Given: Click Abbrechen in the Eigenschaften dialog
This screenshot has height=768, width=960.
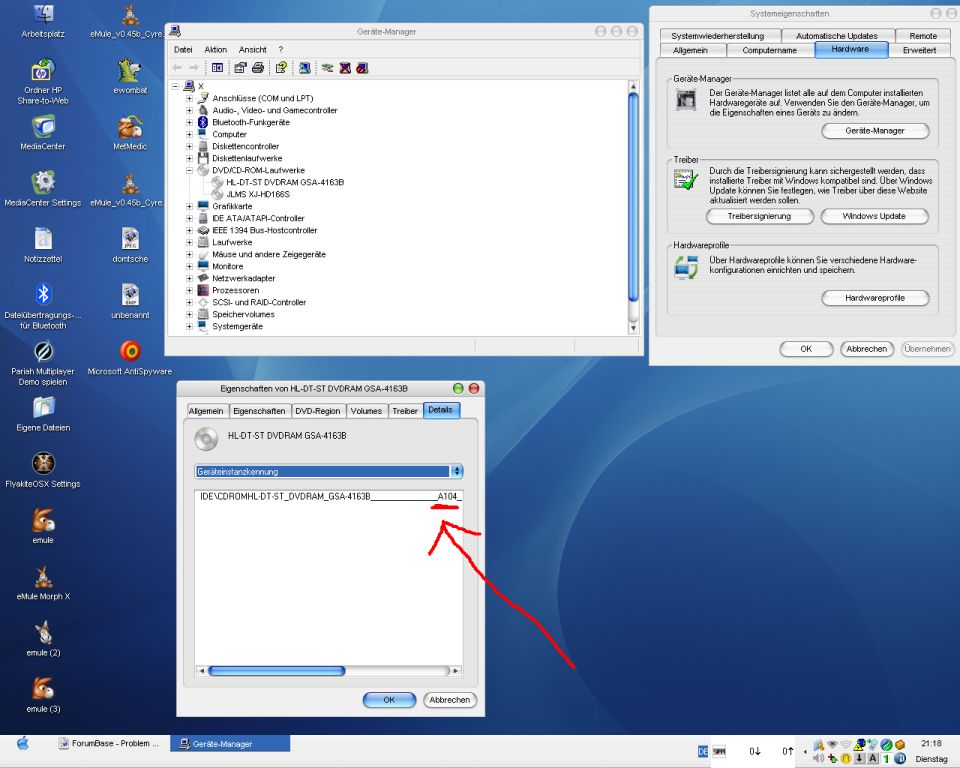Looking at the screenshot, I should coord(450,700).
